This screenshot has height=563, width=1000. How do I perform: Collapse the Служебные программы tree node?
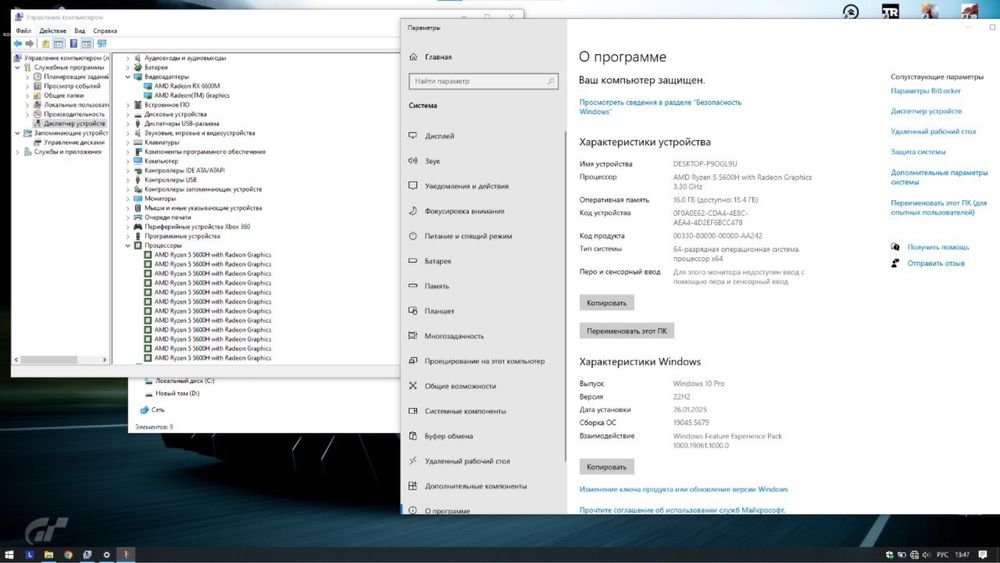[x=18, y=68]
